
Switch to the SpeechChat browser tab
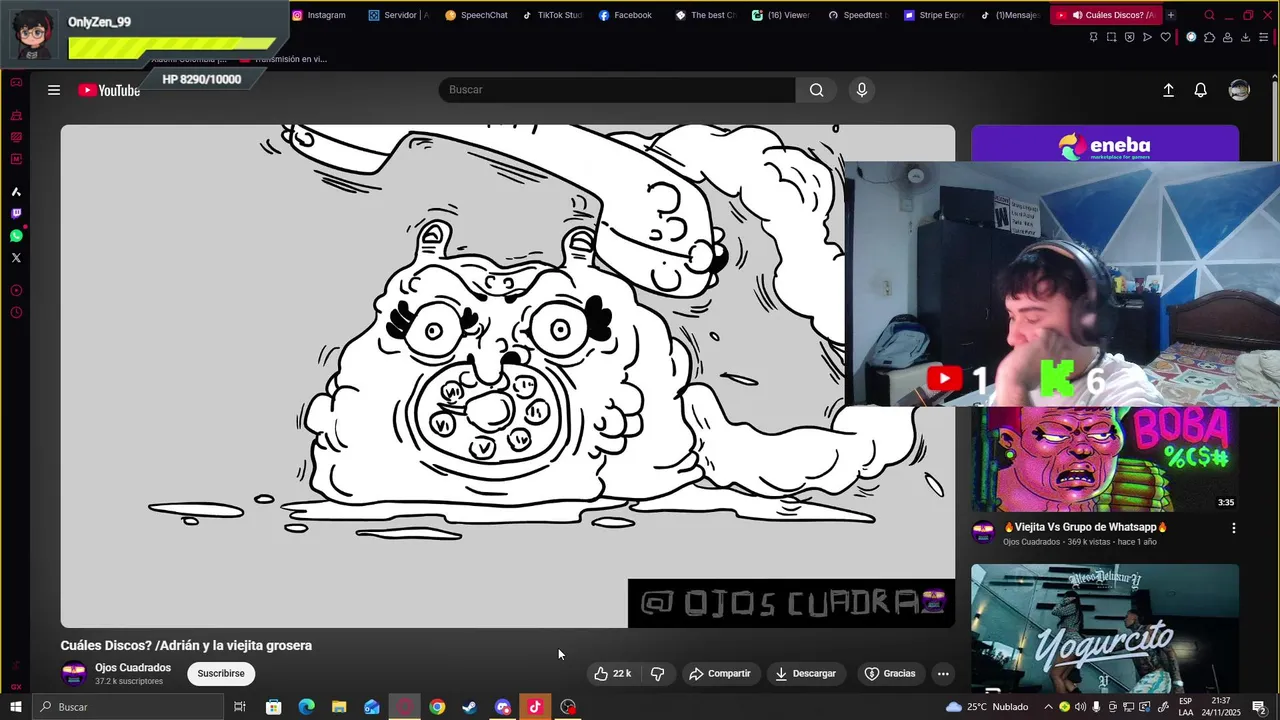click(476, 15)
